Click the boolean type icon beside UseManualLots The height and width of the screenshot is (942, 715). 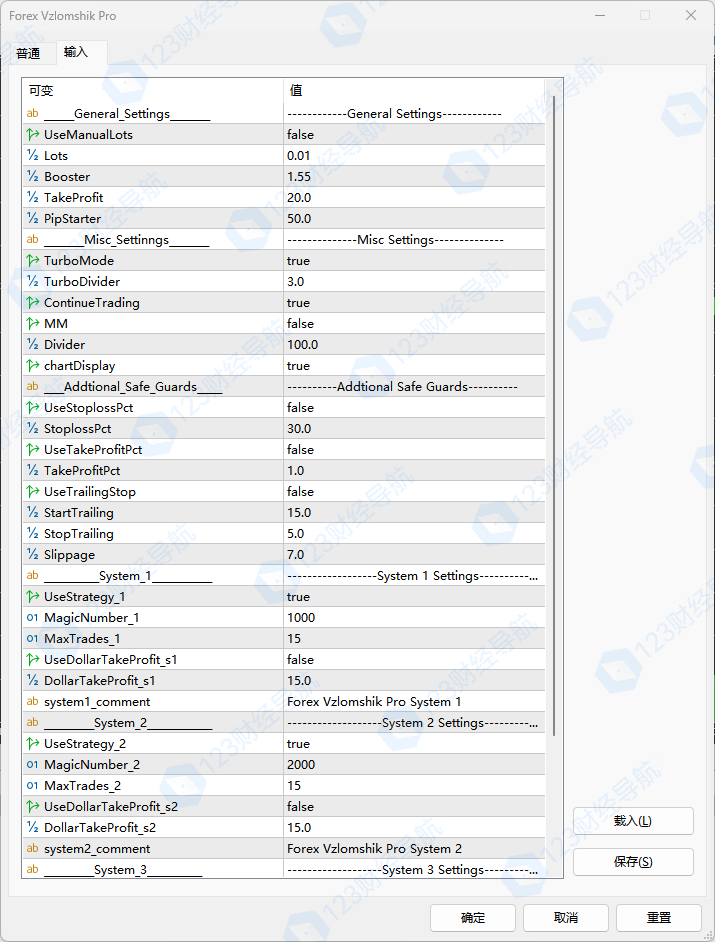[32, 135]
